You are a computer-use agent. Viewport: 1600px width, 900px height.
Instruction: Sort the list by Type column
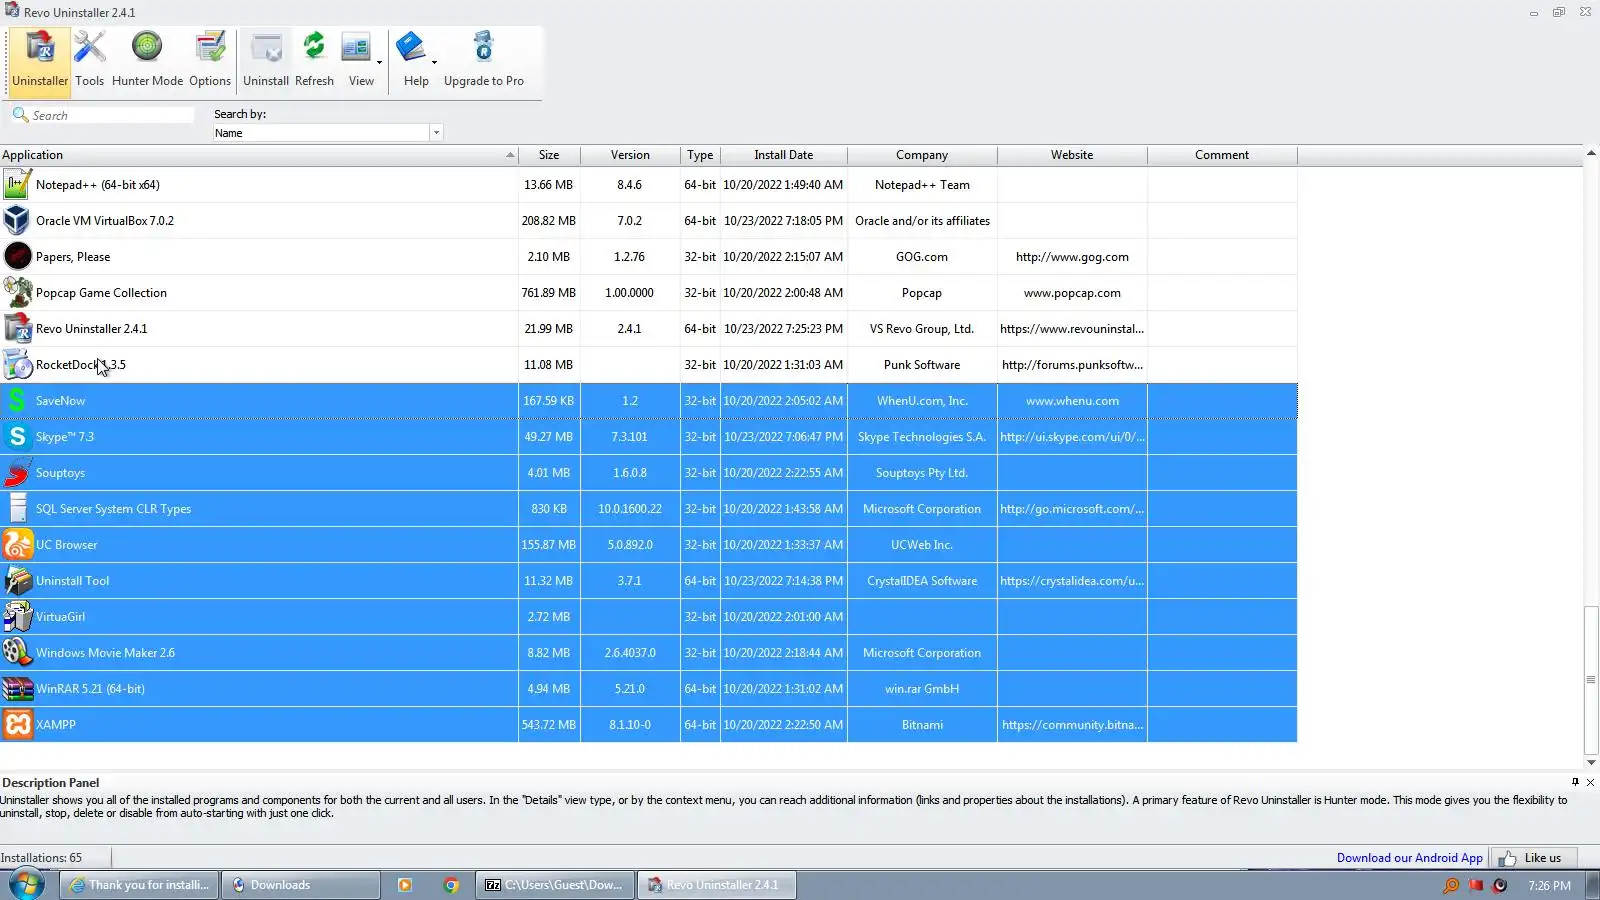tap(700, 155)
